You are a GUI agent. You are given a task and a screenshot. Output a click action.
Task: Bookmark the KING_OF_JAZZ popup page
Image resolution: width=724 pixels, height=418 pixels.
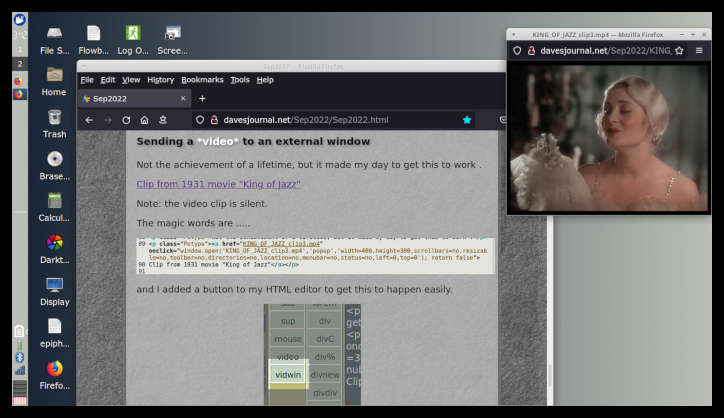[679, 50]
